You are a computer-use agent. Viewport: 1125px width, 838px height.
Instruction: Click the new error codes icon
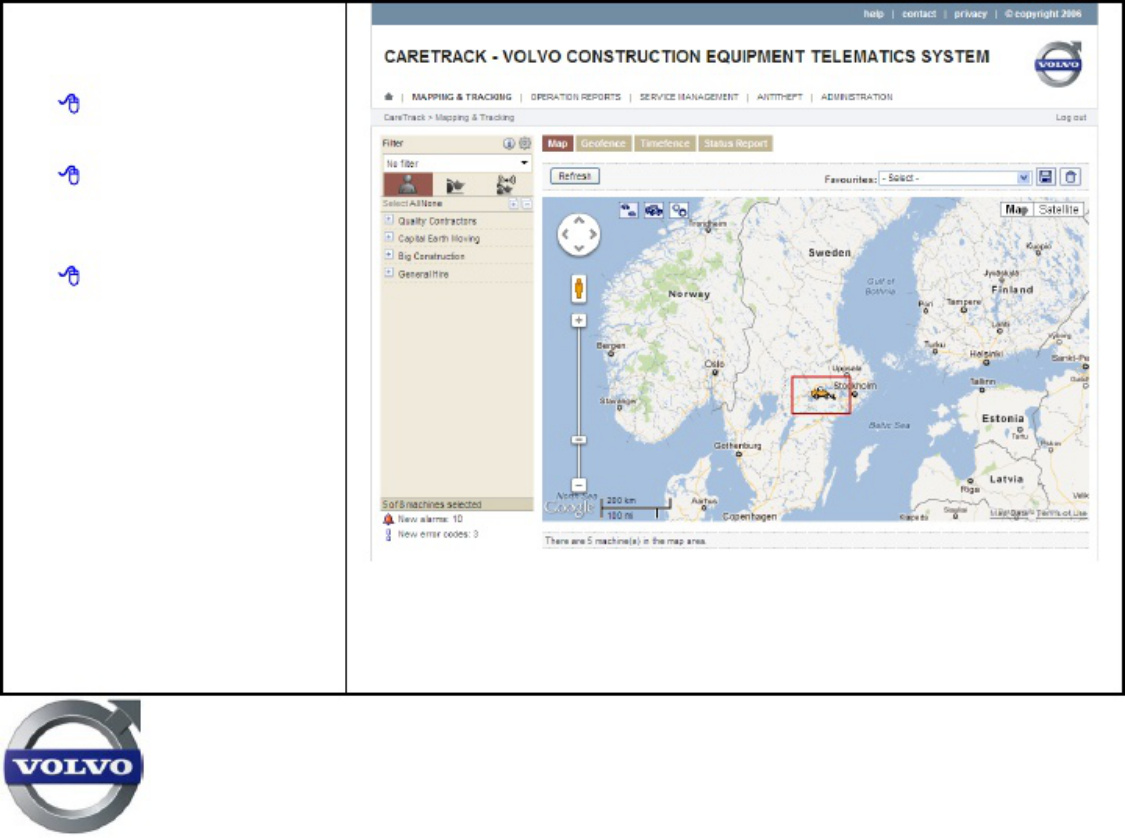pyautogui.click(x=388, y=535)
